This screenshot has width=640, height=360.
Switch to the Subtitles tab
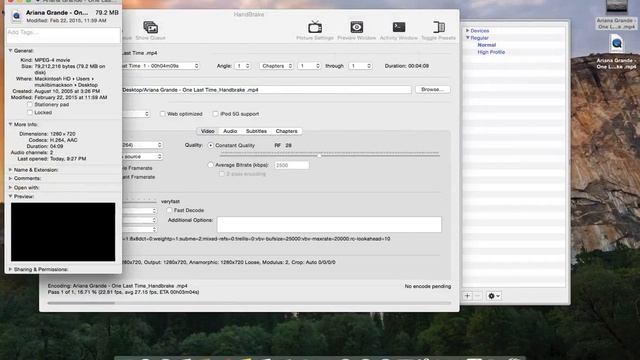click(x=256, y=131)
